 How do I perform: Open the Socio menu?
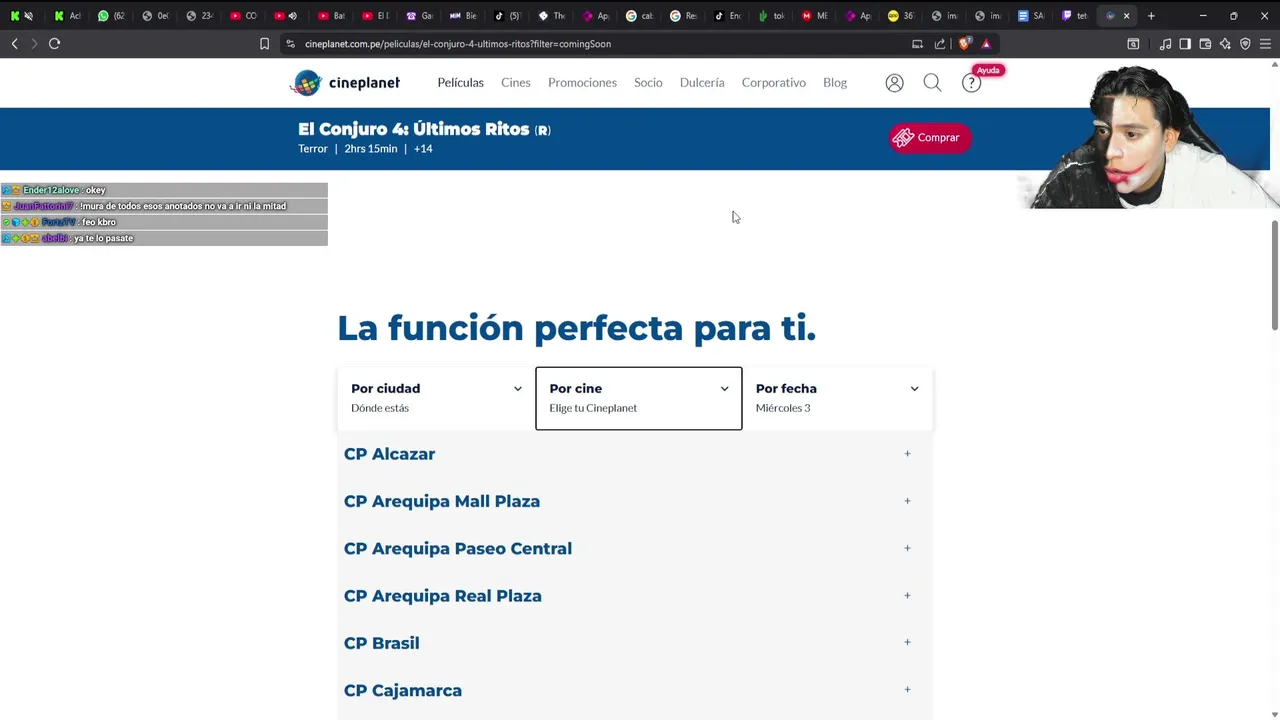[648, 83]
